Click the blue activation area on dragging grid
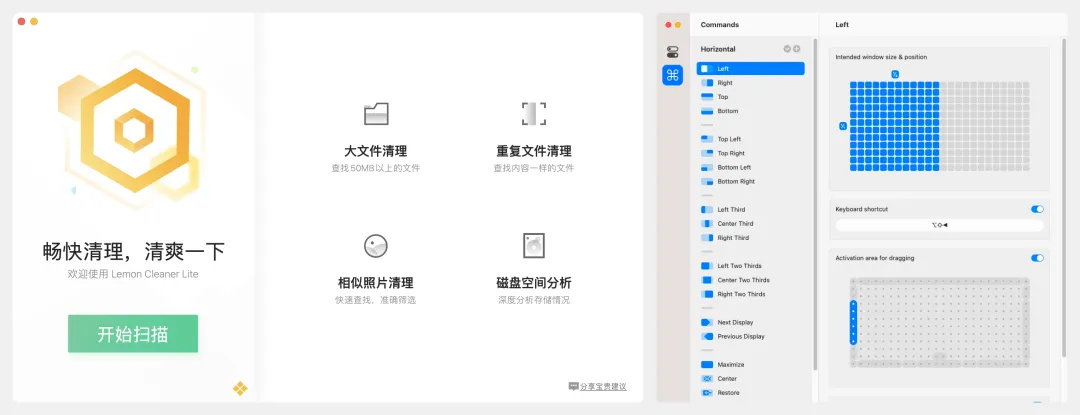1080x415 pixels. pos(853,322)
